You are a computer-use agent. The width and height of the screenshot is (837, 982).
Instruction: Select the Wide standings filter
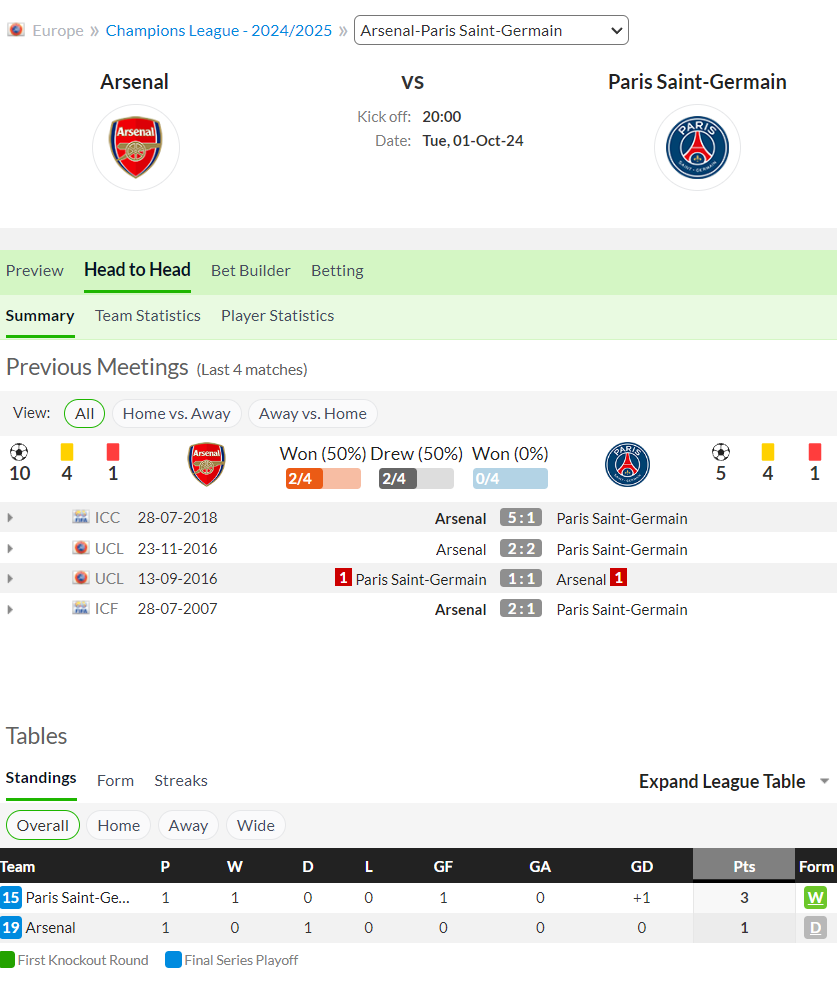(x=256, y=825)
